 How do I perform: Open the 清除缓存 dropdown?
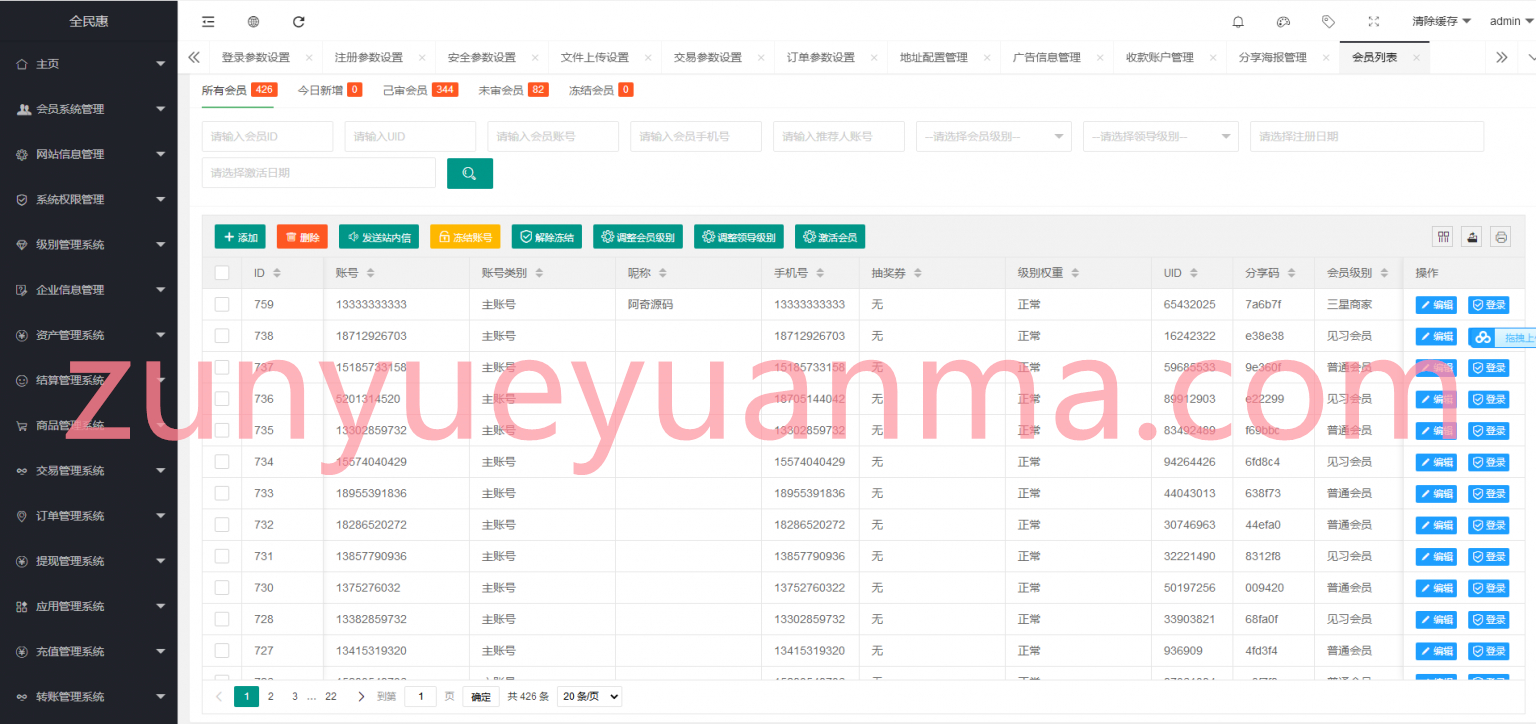(1441, 21)
